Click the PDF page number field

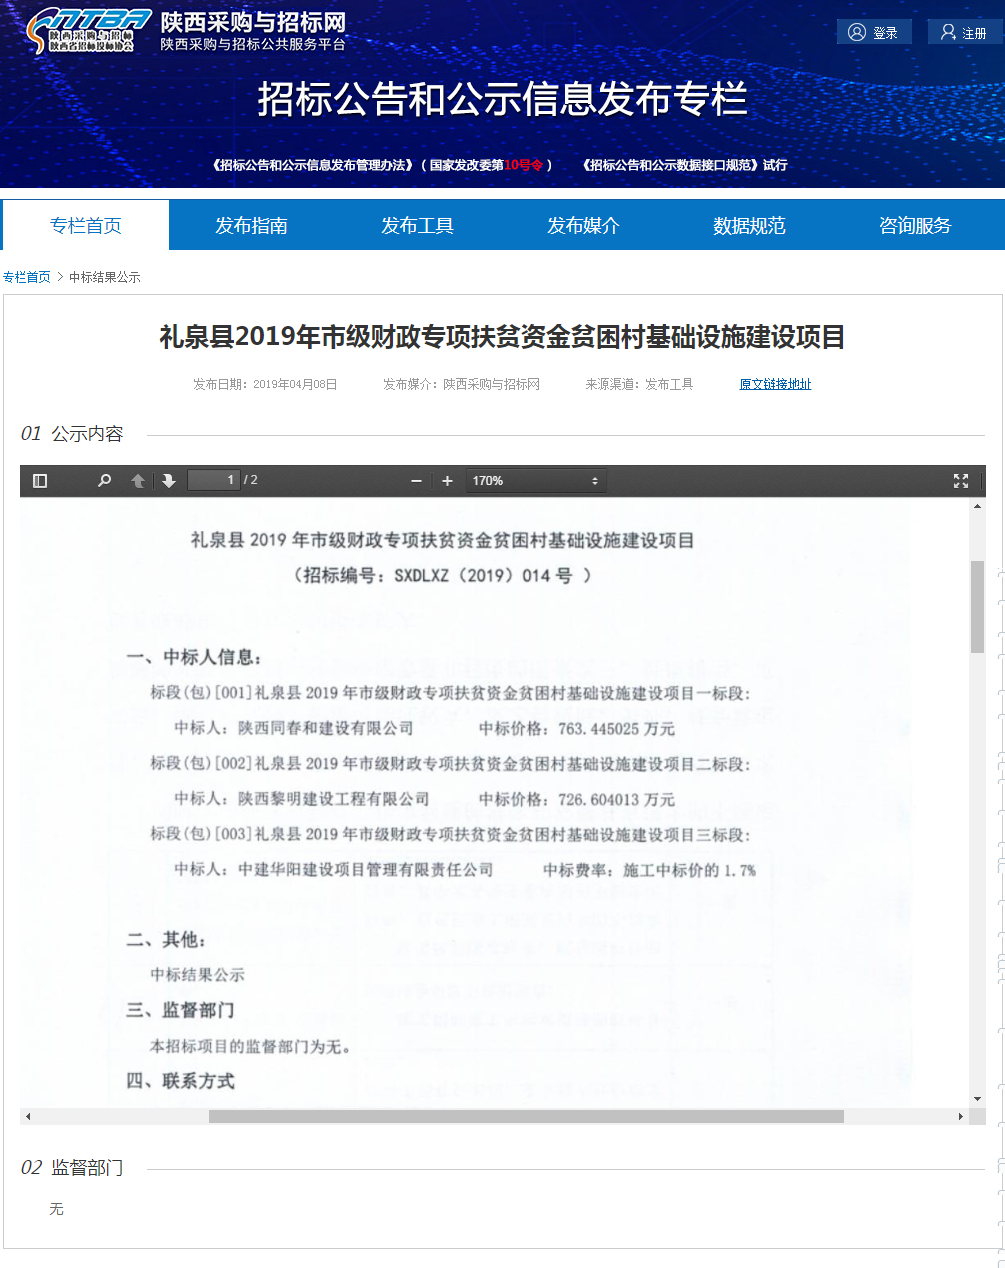(214, 480)
